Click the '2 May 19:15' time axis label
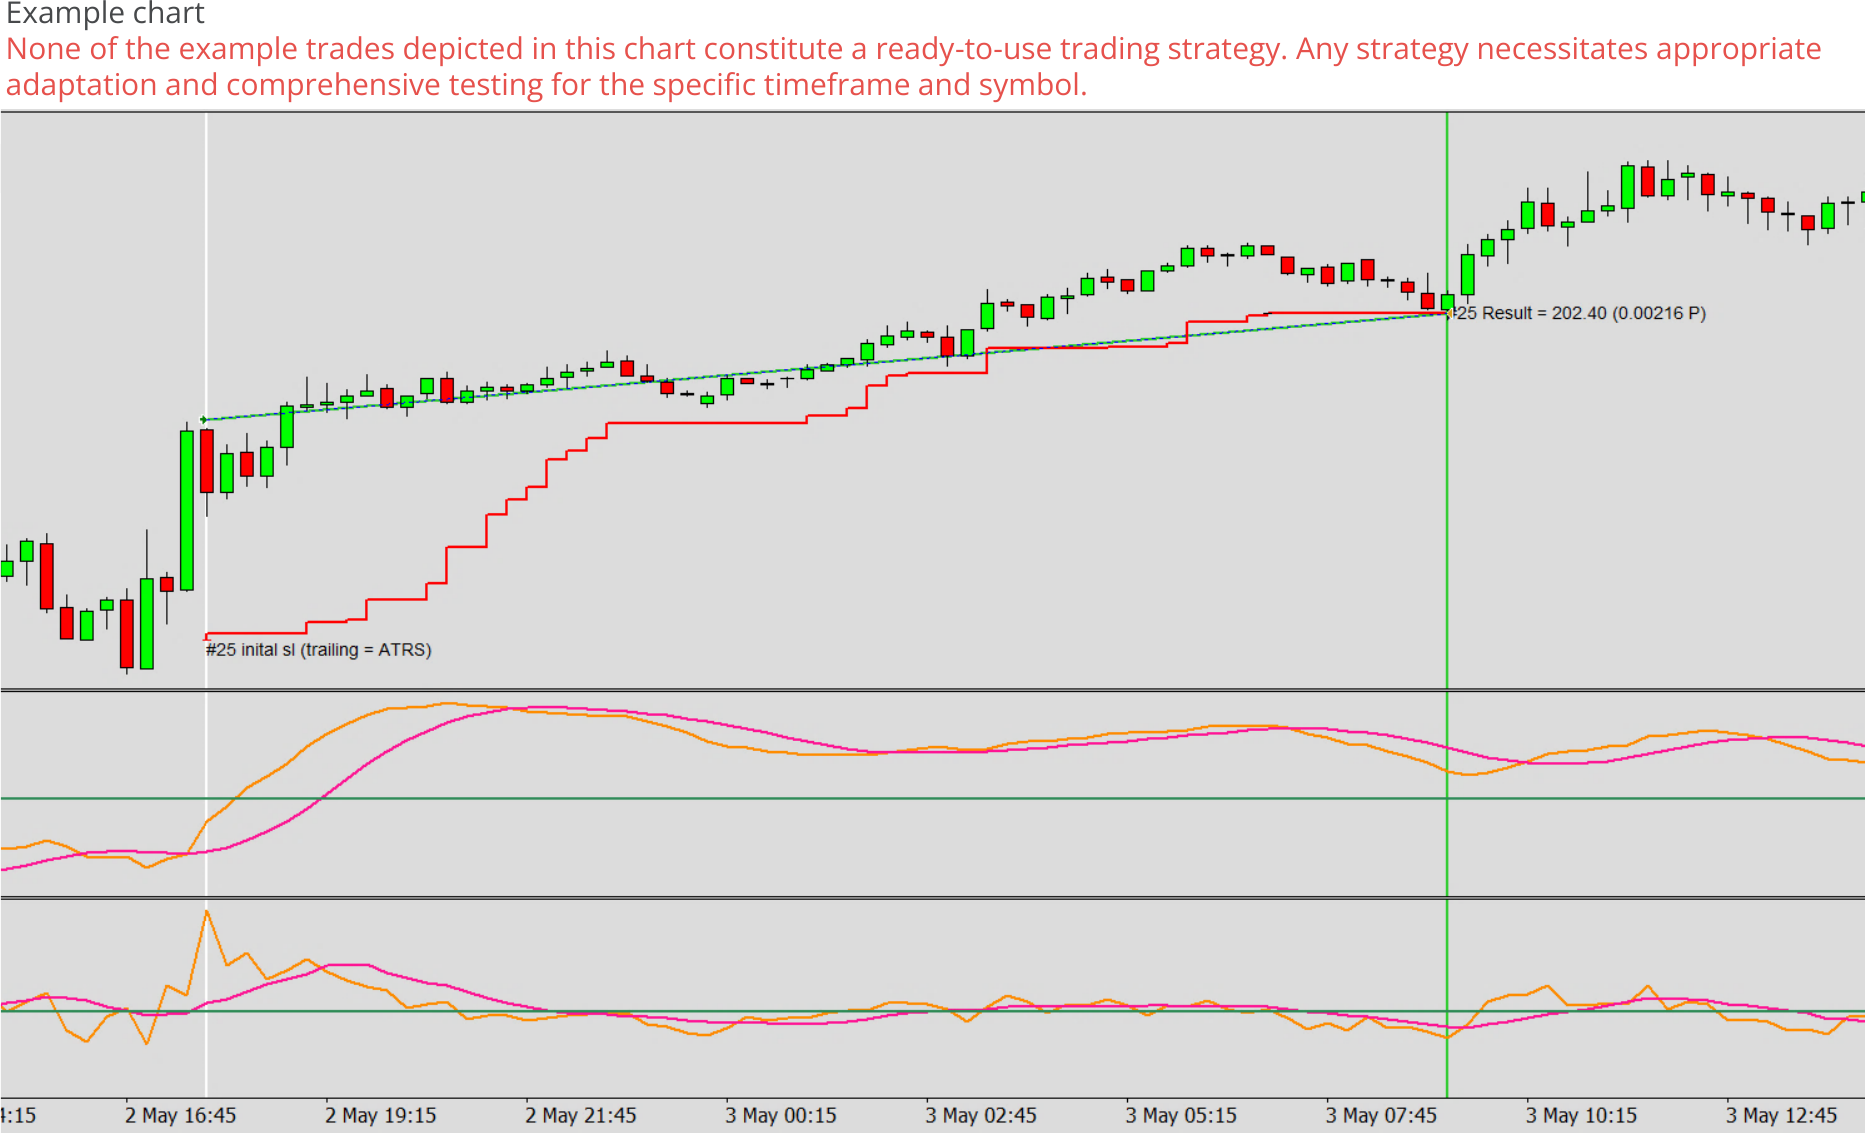Image resolution: width=1865 pixels, height=1133 pixels. tap(381, 1115)
